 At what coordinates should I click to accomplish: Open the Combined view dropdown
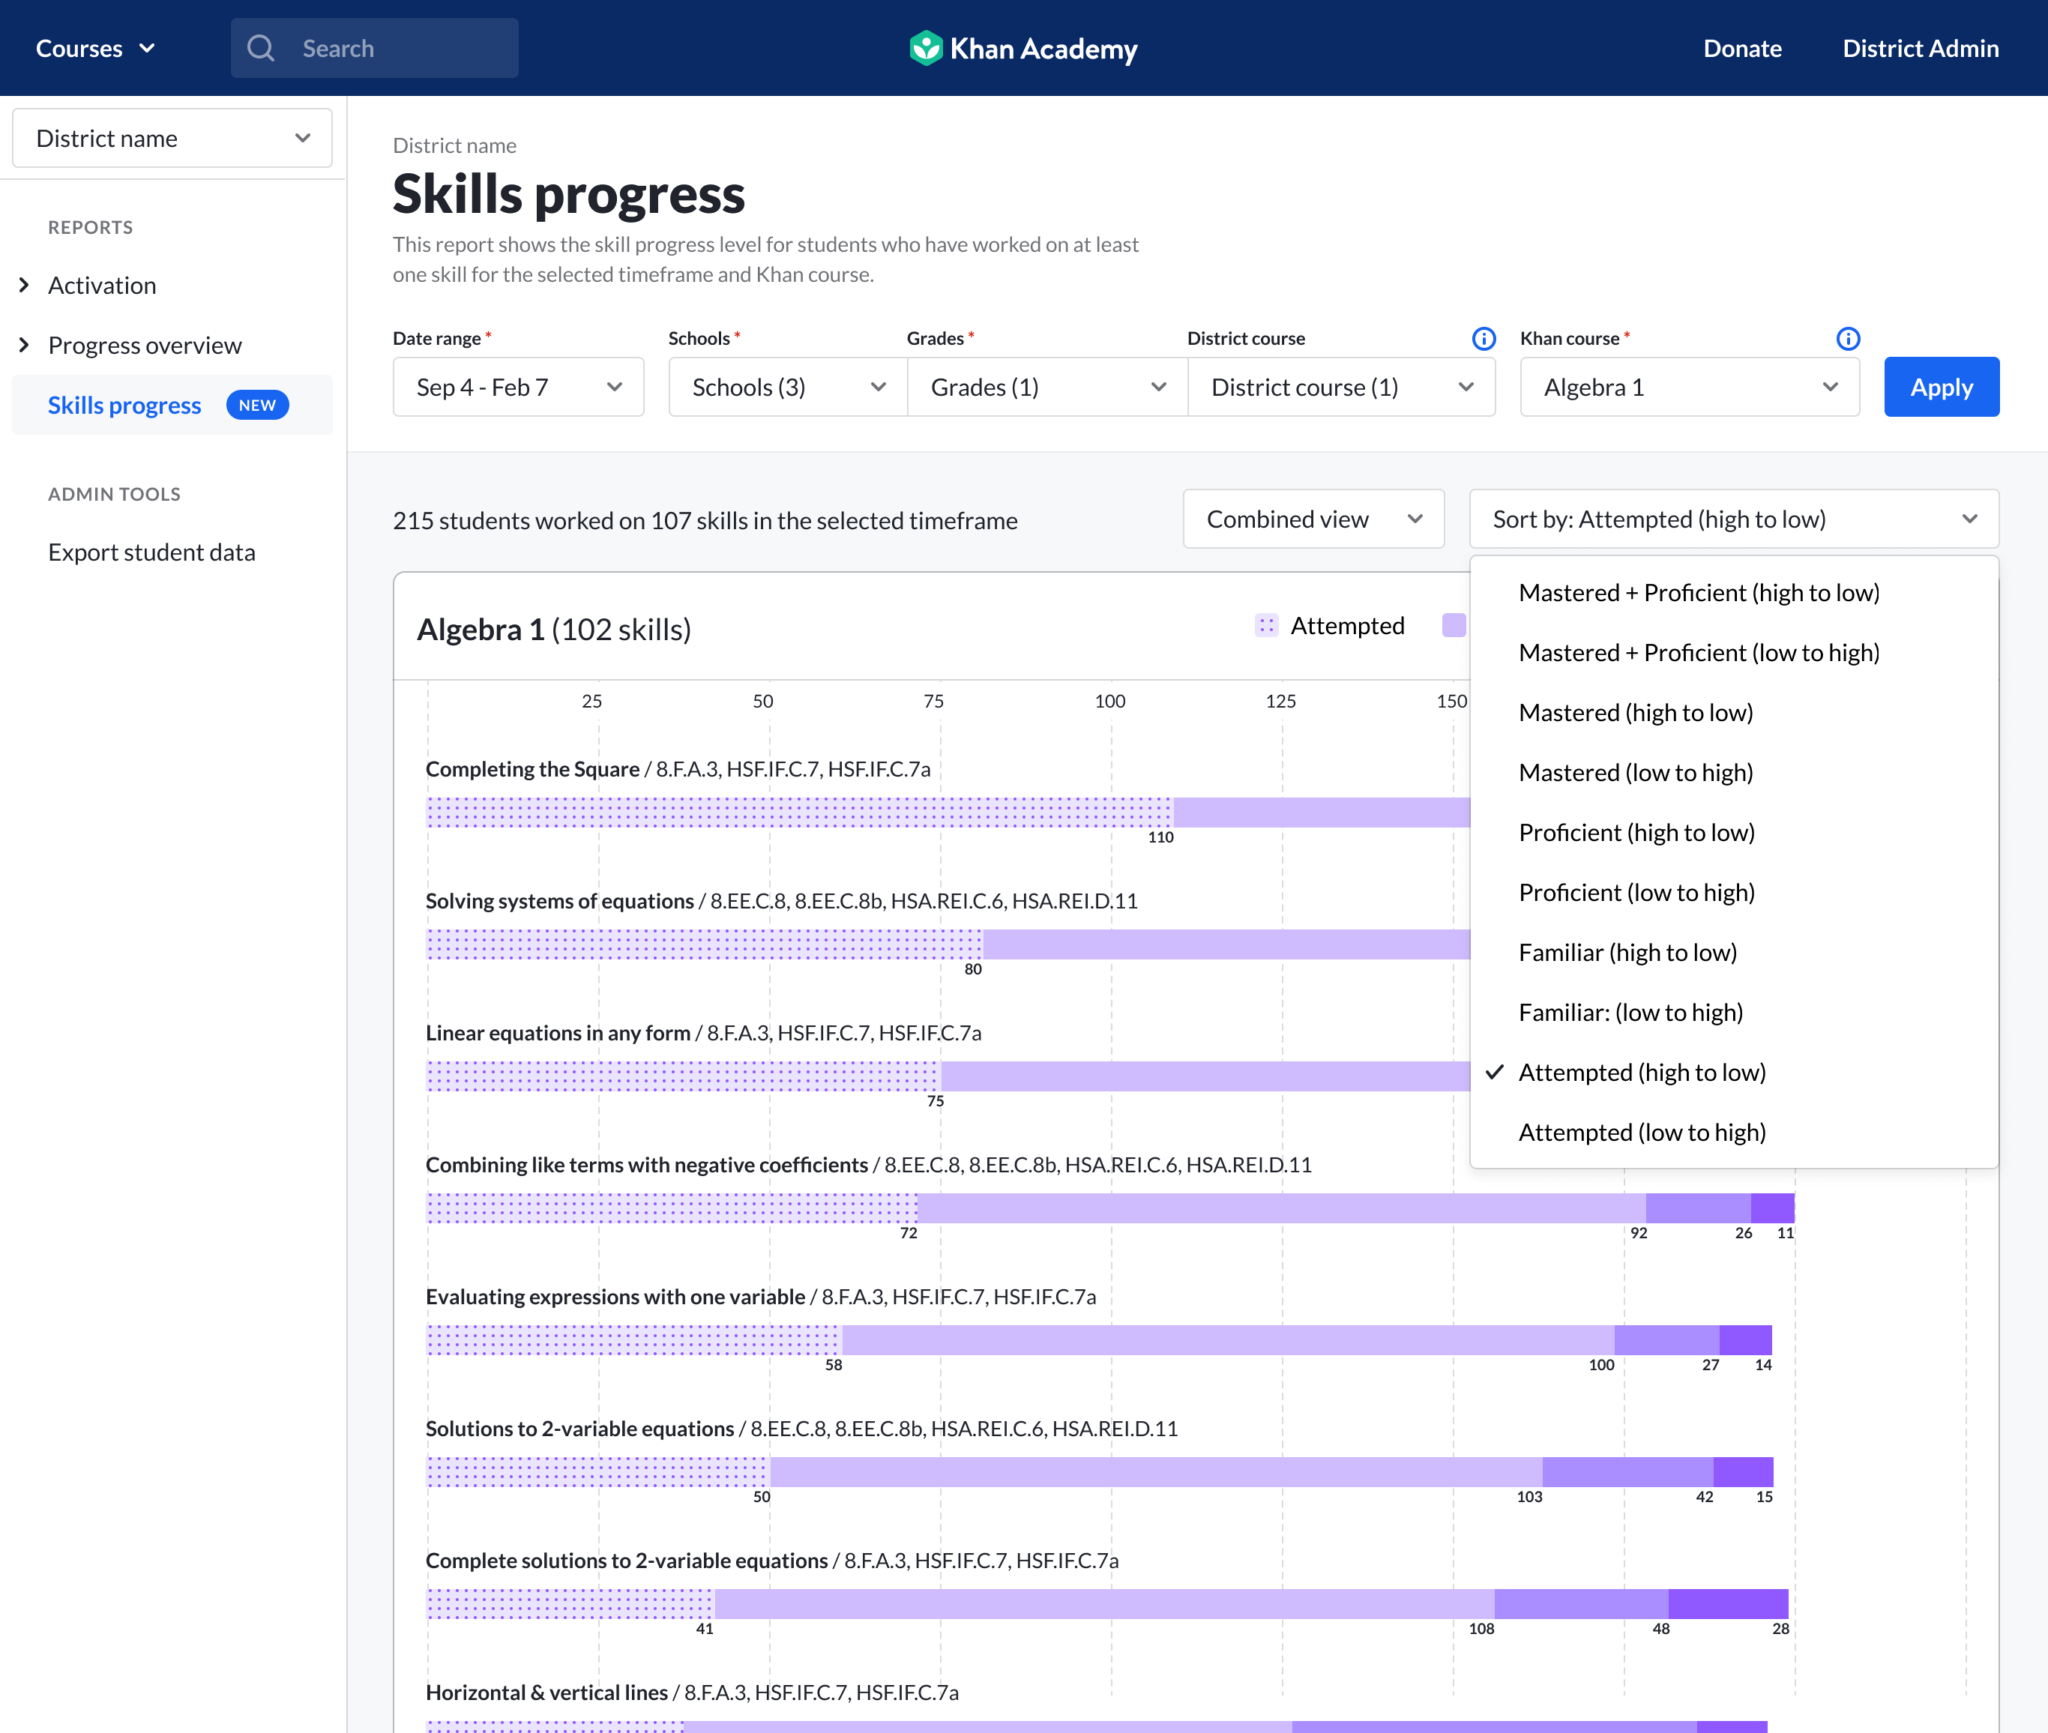click(1313, 519)
